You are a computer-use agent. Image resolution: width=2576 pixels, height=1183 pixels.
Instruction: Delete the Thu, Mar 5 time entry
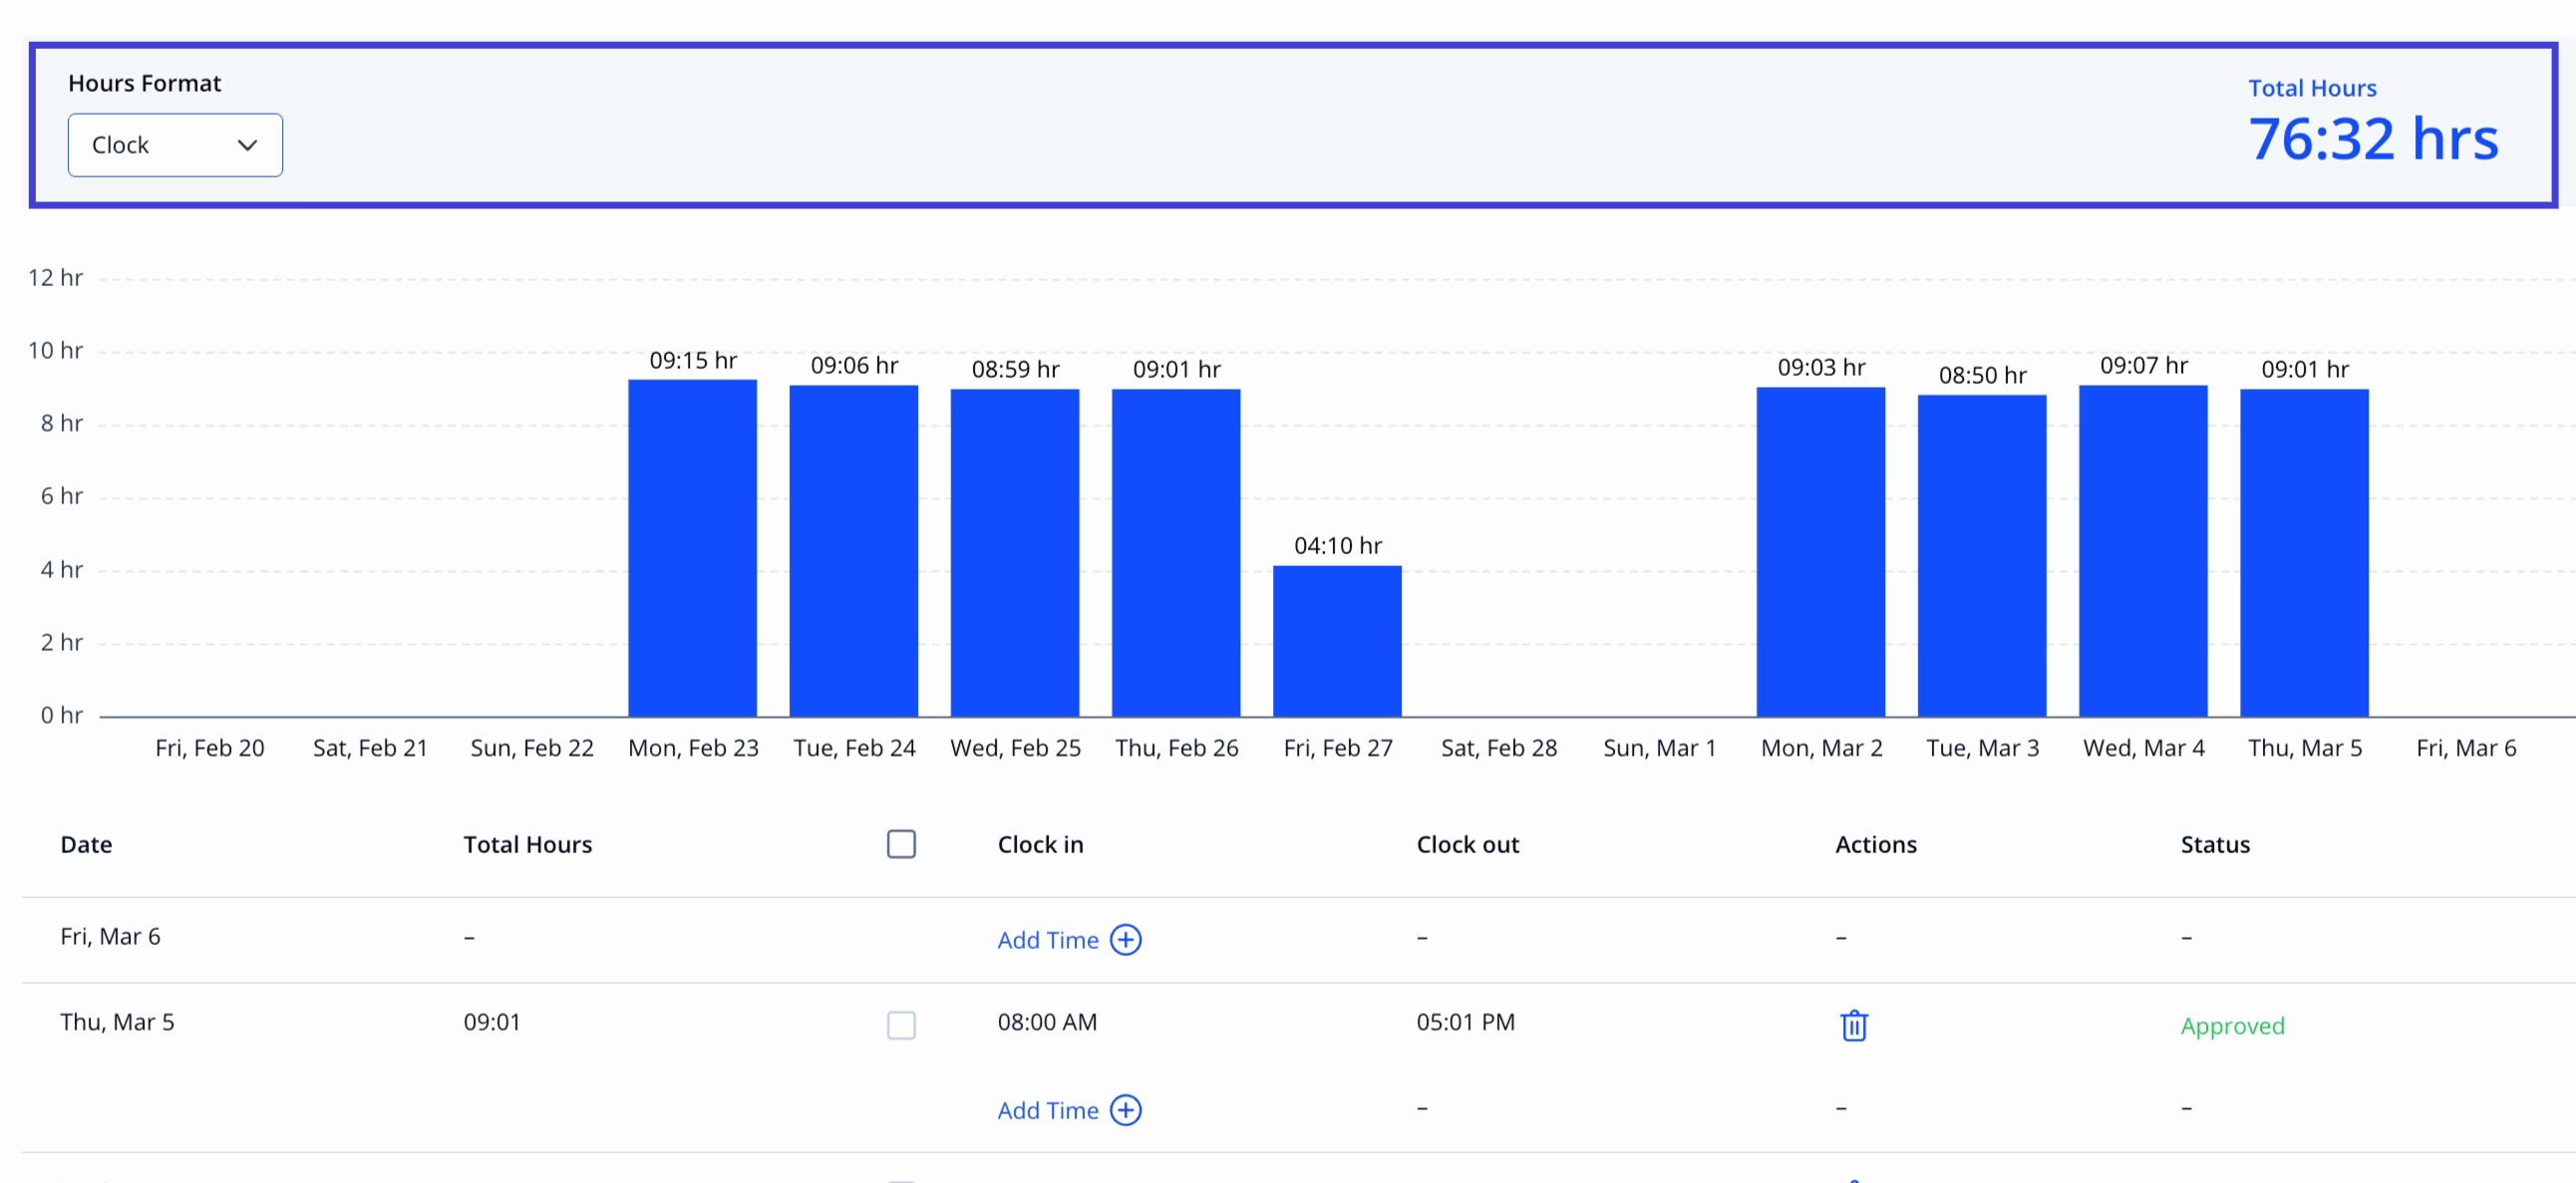[1854, 1025]
